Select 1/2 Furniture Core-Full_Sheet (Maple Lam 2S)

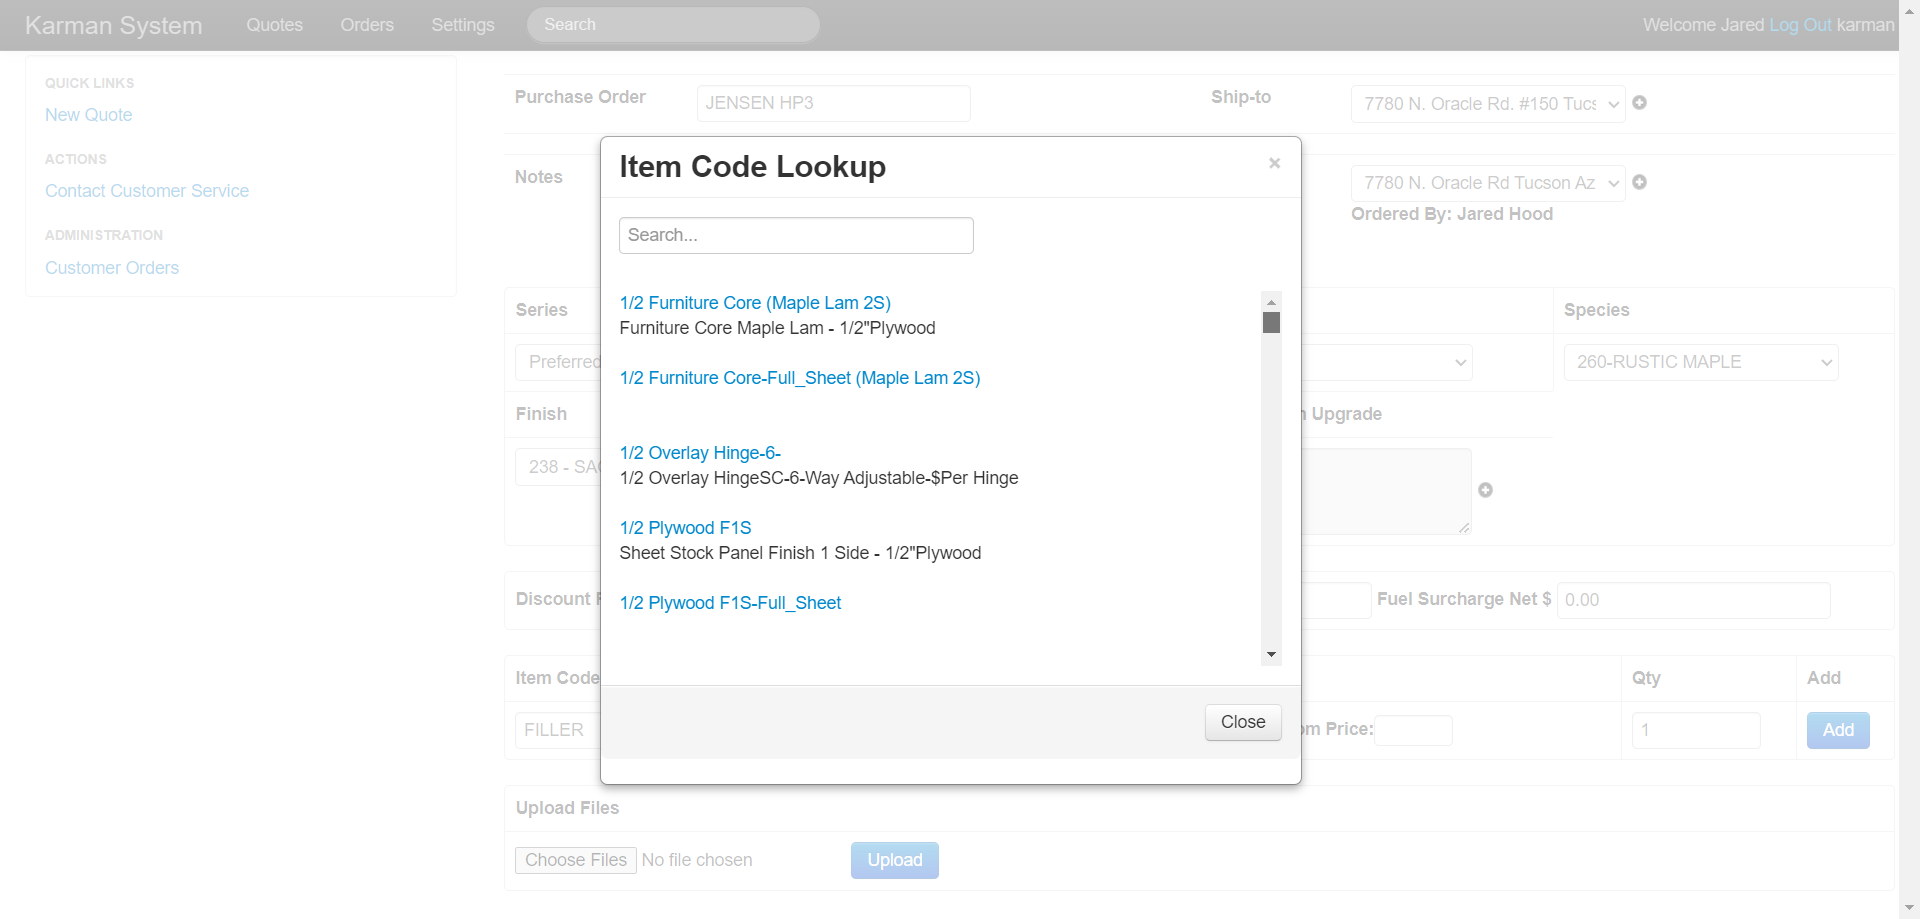(x=800, y=378)
